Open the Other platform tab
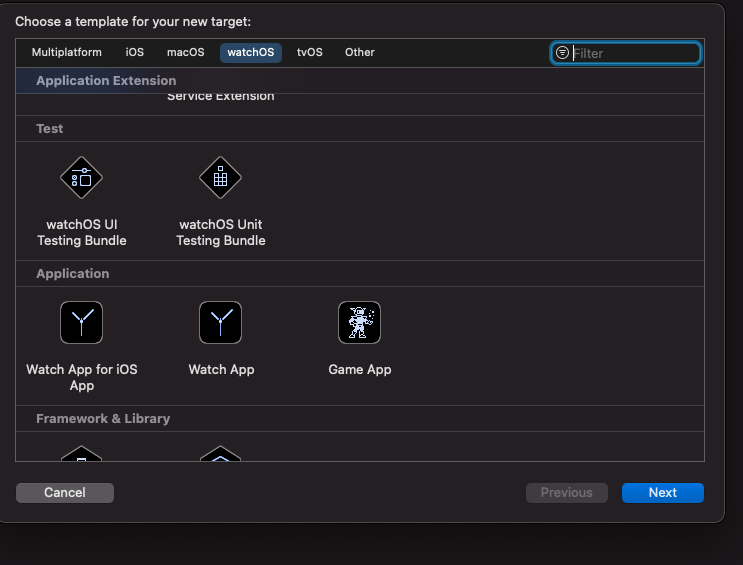 [x=360, y=52]
